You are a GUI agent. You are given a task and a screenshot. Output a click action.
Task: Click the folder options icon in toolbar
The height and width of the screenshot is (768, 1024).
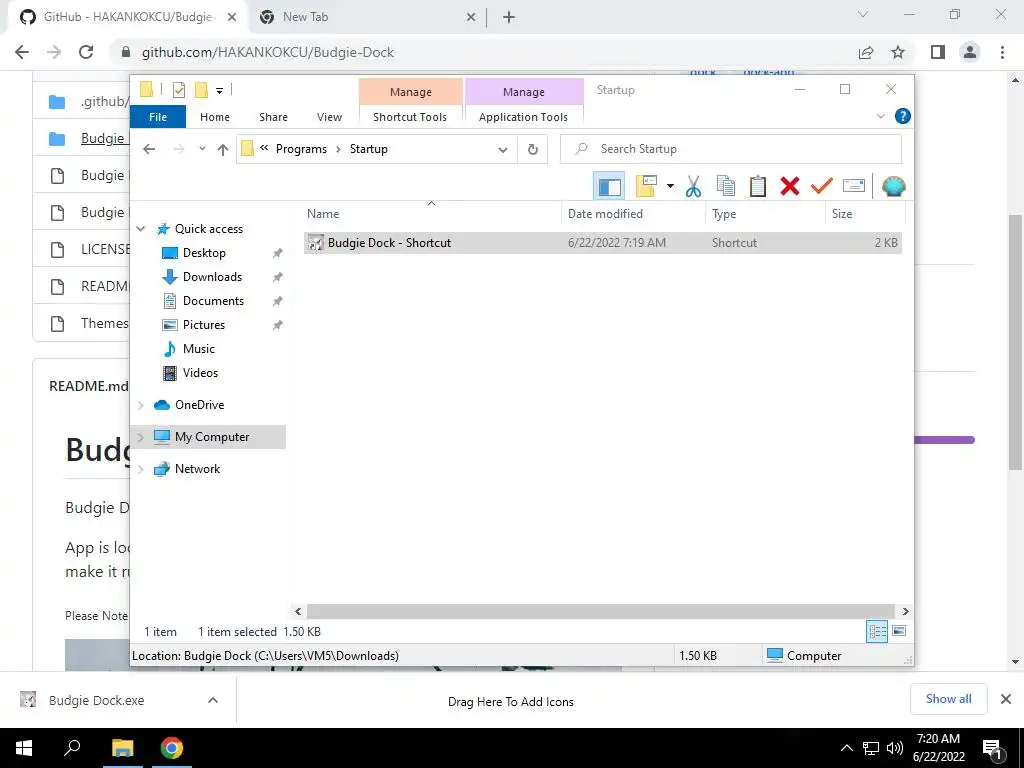pos(646,187)
